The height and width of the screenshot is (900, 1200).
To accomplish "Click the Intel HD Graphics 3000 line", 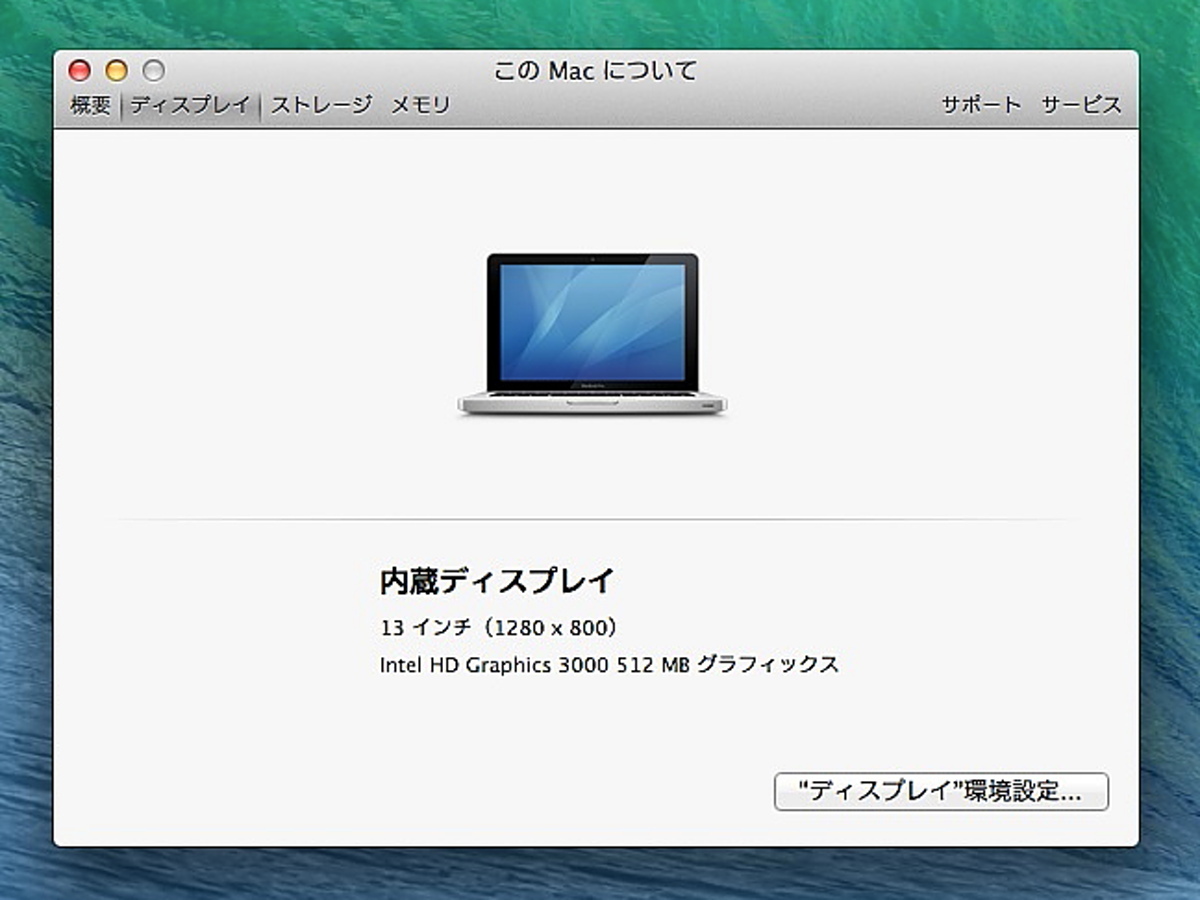I will [609, 664].
